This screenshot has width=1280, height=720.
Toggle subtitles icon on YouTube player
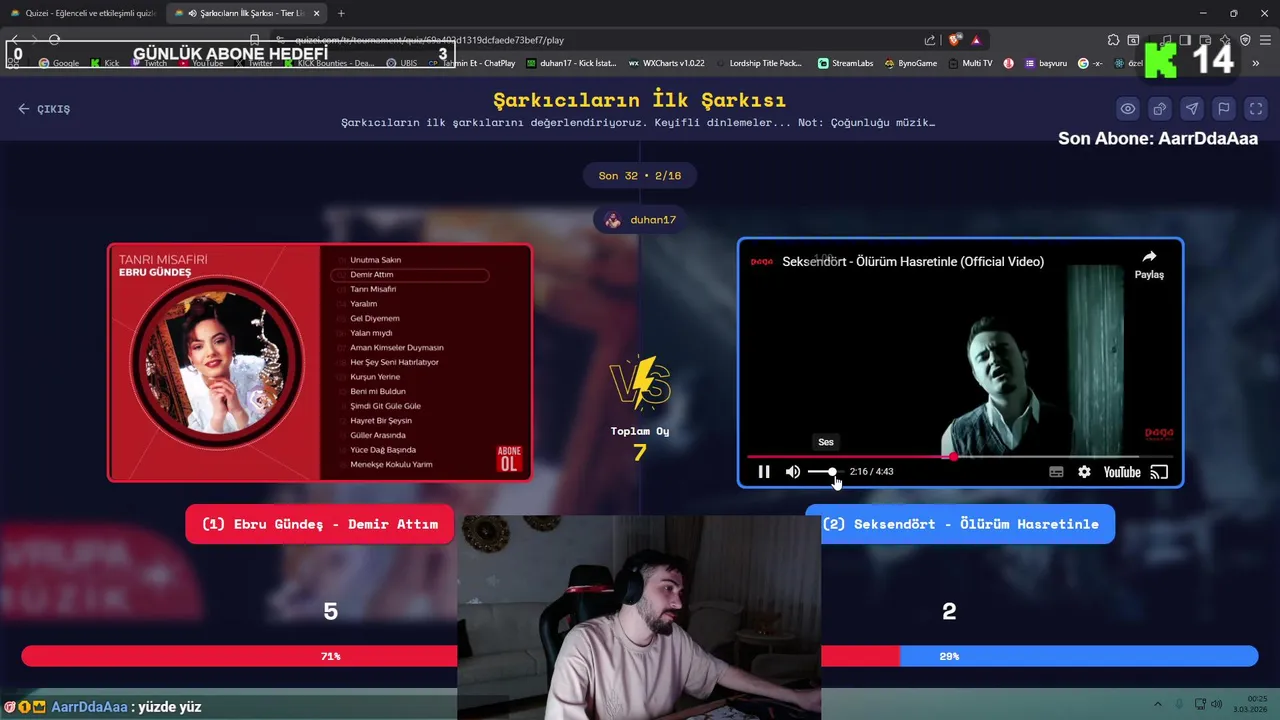click(x=1056, y=472)
